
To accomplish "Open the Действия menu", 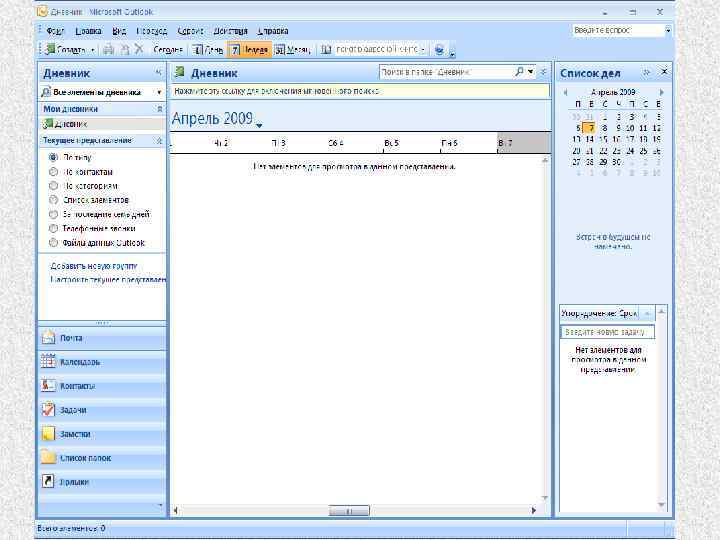I will (230, 31).
